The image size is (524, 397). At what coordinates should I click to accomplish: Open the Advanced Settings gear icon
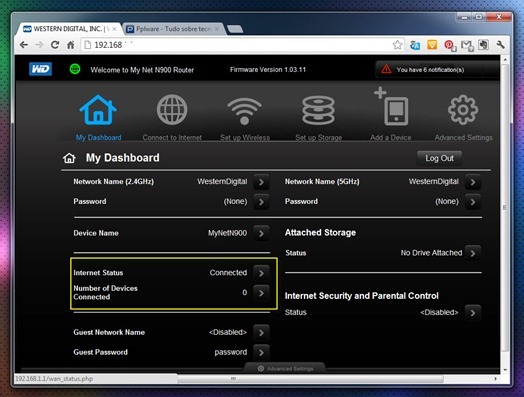(x=463, y=110)
